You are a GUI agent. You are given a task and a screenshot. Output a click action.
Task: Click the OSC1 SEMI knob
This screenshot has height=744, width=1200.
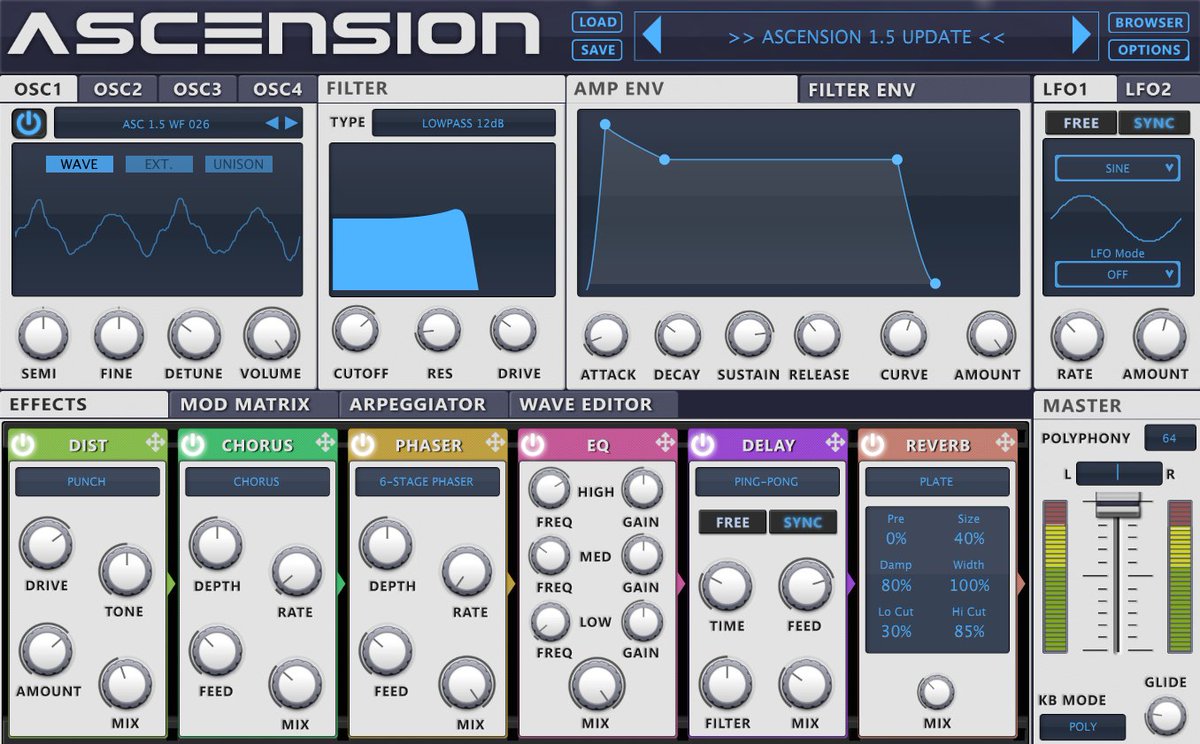(x=43, y=335)
